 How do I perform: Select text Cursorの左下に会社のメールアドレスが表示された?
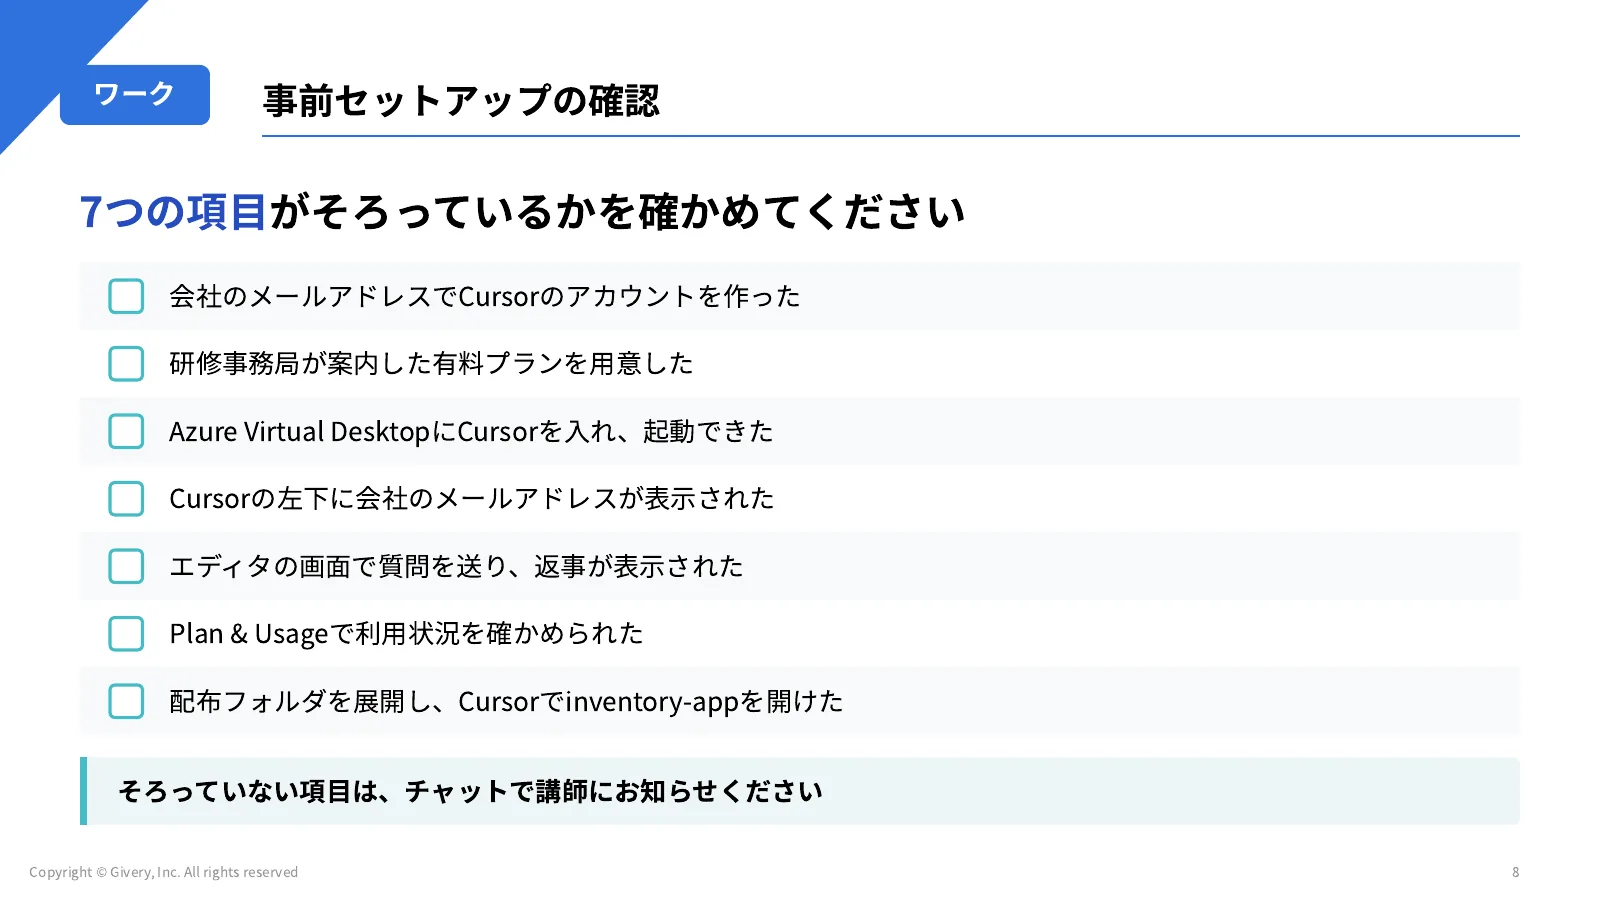[472, 499]
